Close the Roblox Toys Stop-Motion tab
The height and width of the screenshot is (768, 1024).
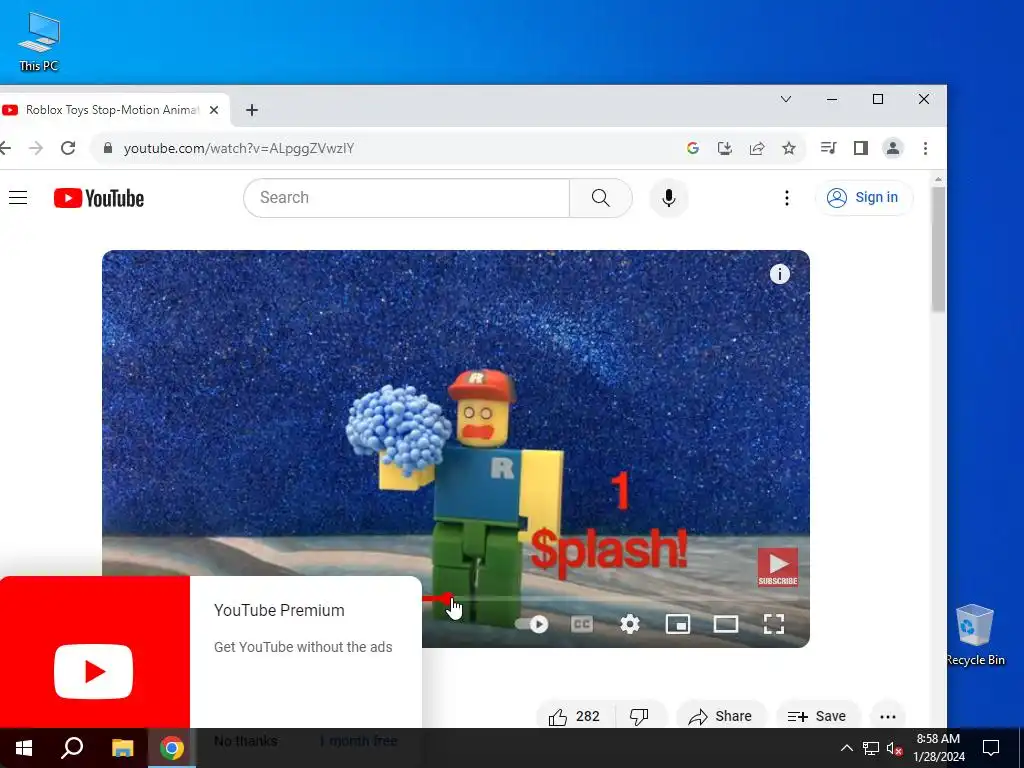pos(214,110)
